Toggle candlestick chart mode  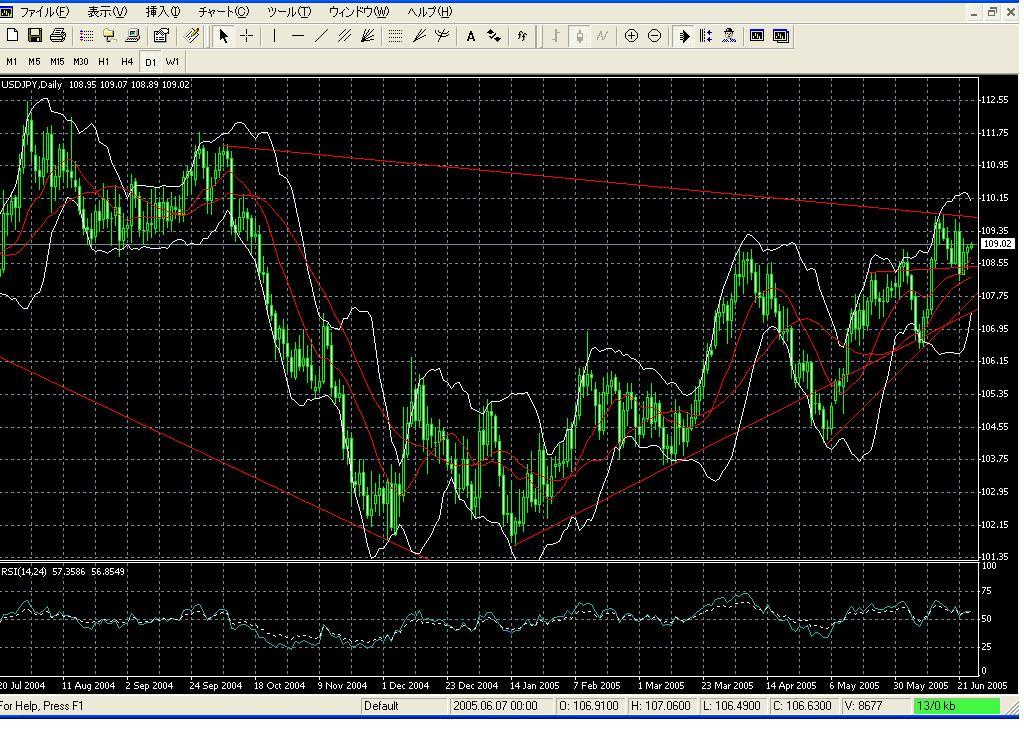tap(579, 36)
